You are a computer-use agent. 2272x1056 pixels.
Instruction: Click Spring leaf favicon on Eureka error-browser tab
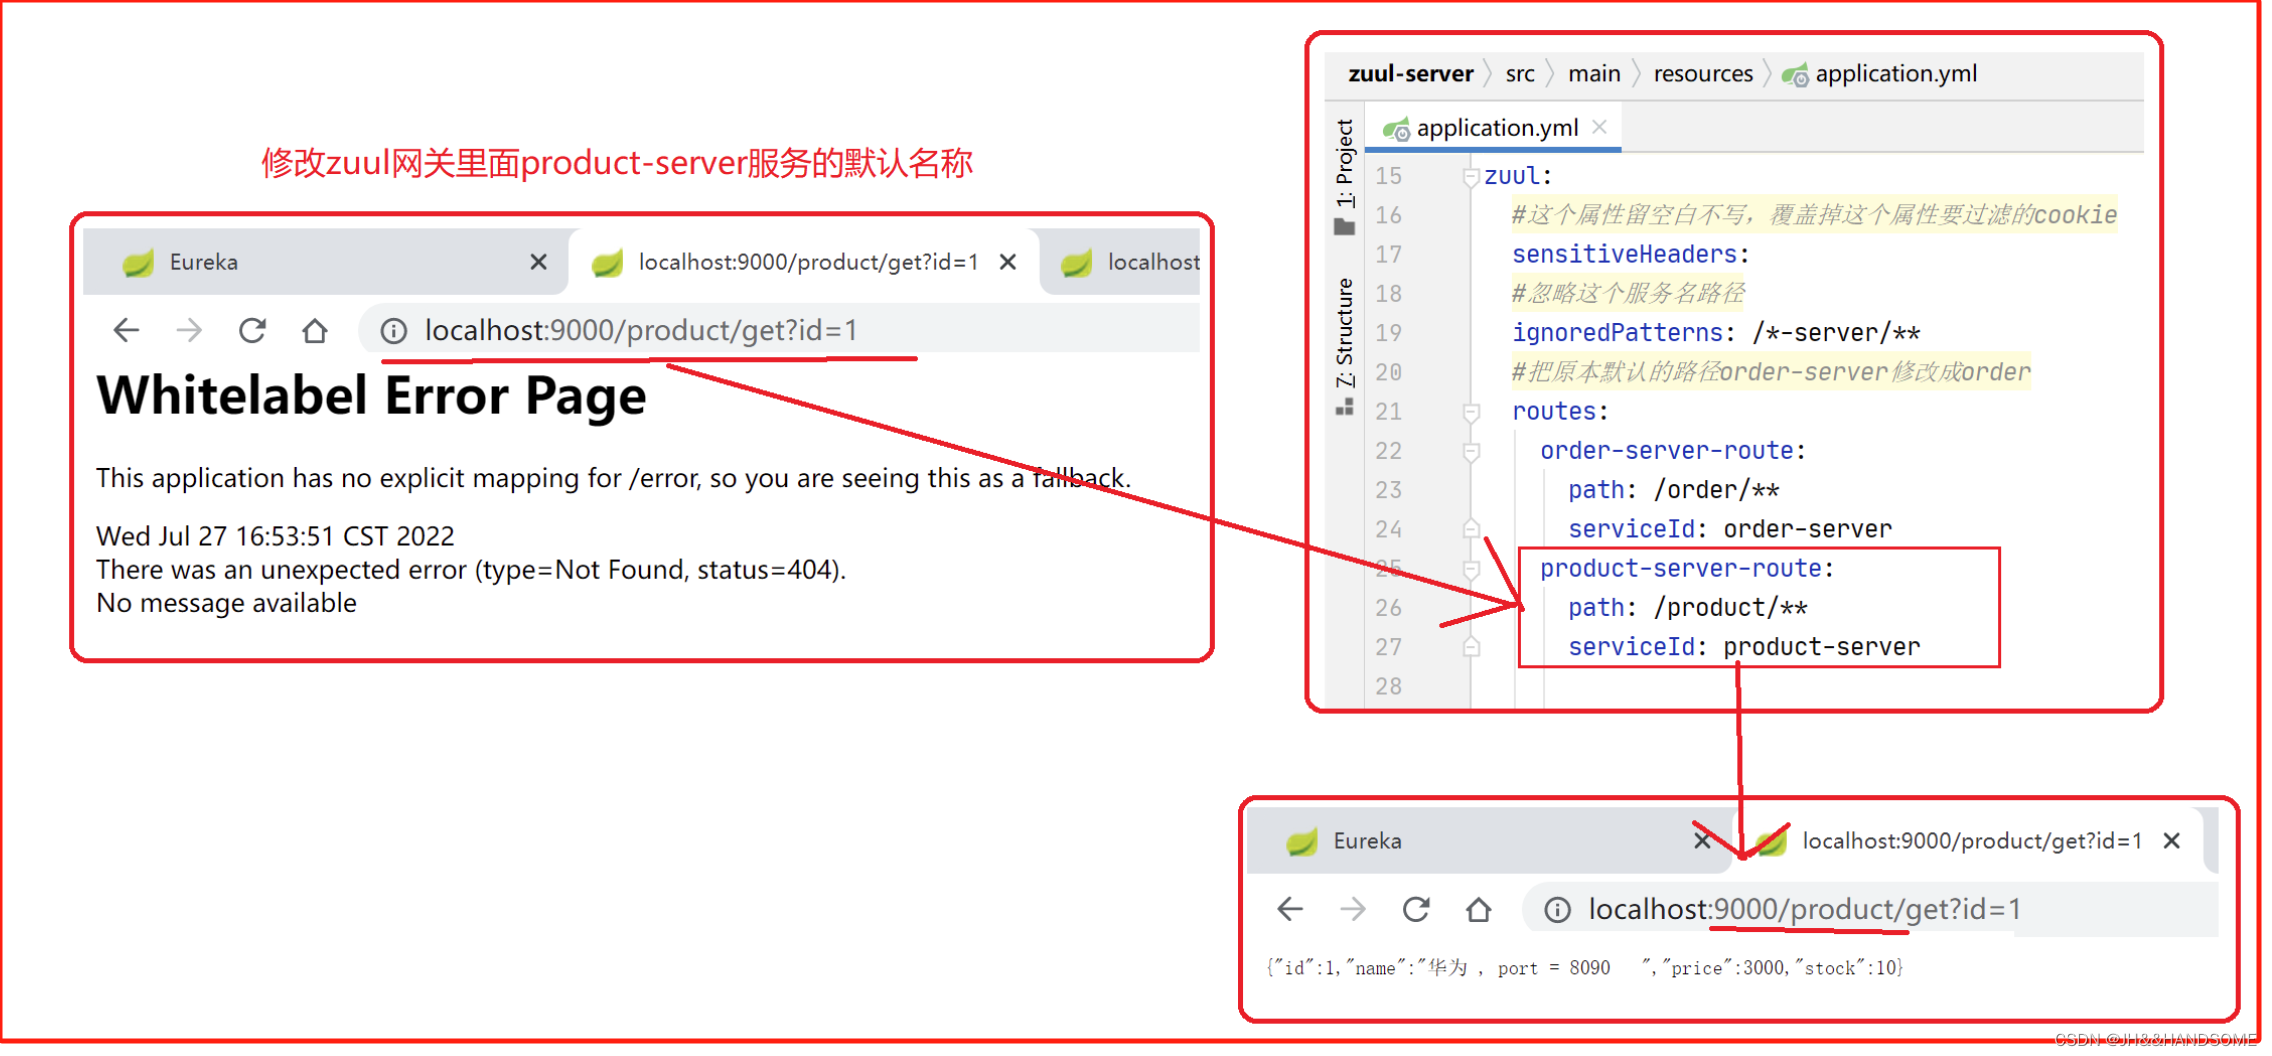pyautogui.click(x=138, y=263)
